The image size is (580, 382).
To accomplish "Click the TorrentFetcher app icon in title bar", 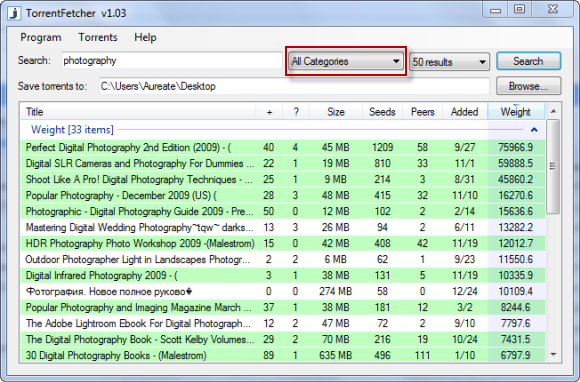I will (14, 13).
